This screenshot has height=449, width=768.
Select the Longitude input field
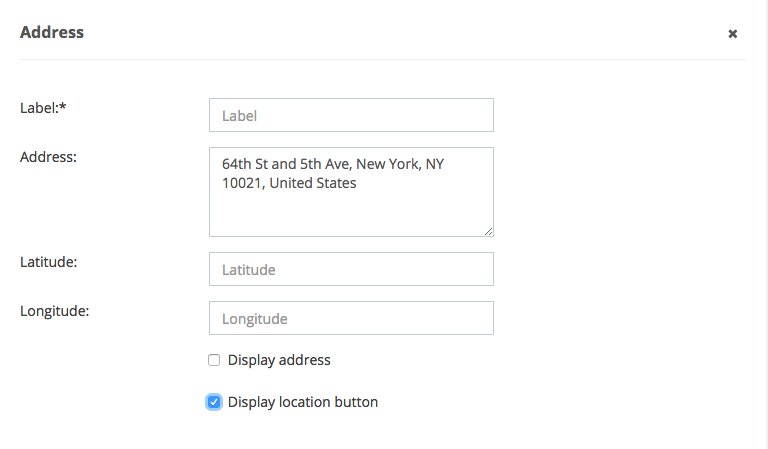(351, 318)
